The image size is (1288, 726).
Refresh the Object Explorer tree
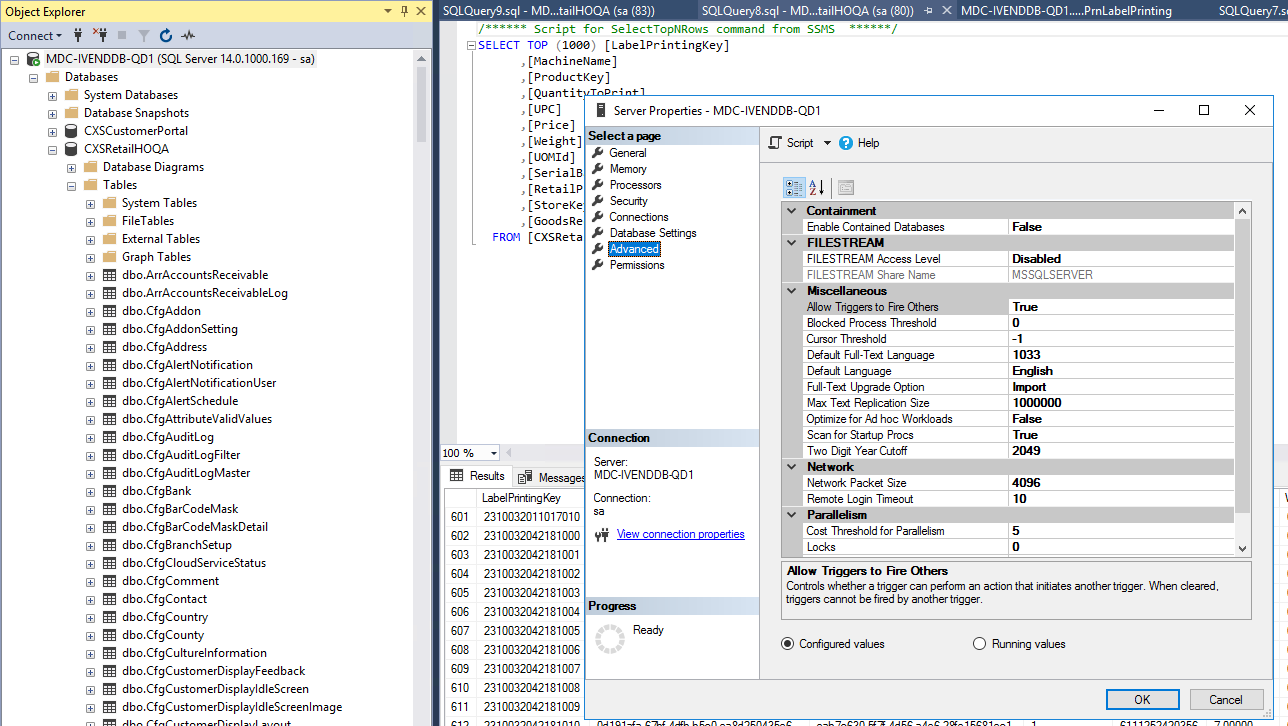point(166,35)
